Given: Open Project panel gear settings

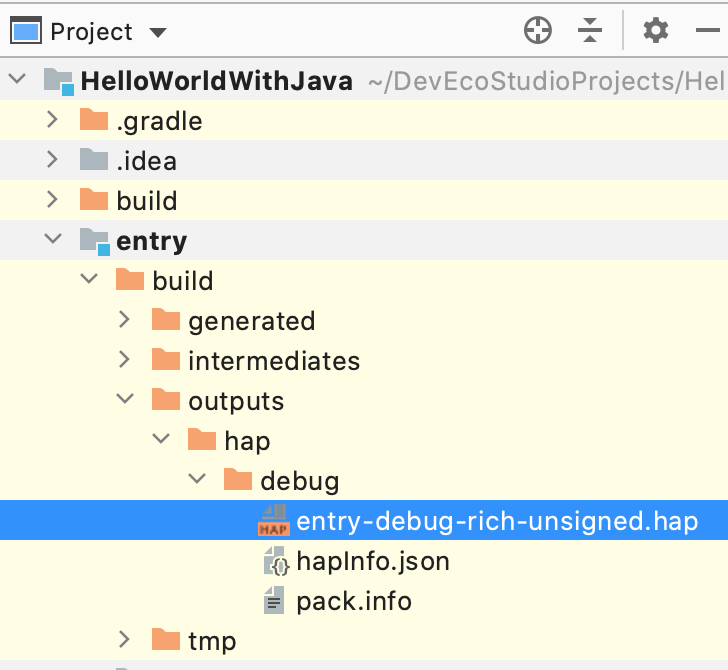Looking at the screenshot, I should (x=656, y=30).
